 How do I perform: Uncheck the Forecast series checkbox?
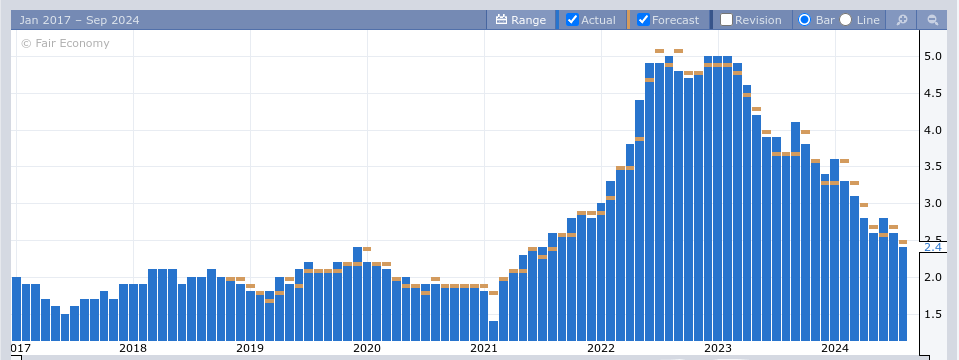tap(643, 20)
